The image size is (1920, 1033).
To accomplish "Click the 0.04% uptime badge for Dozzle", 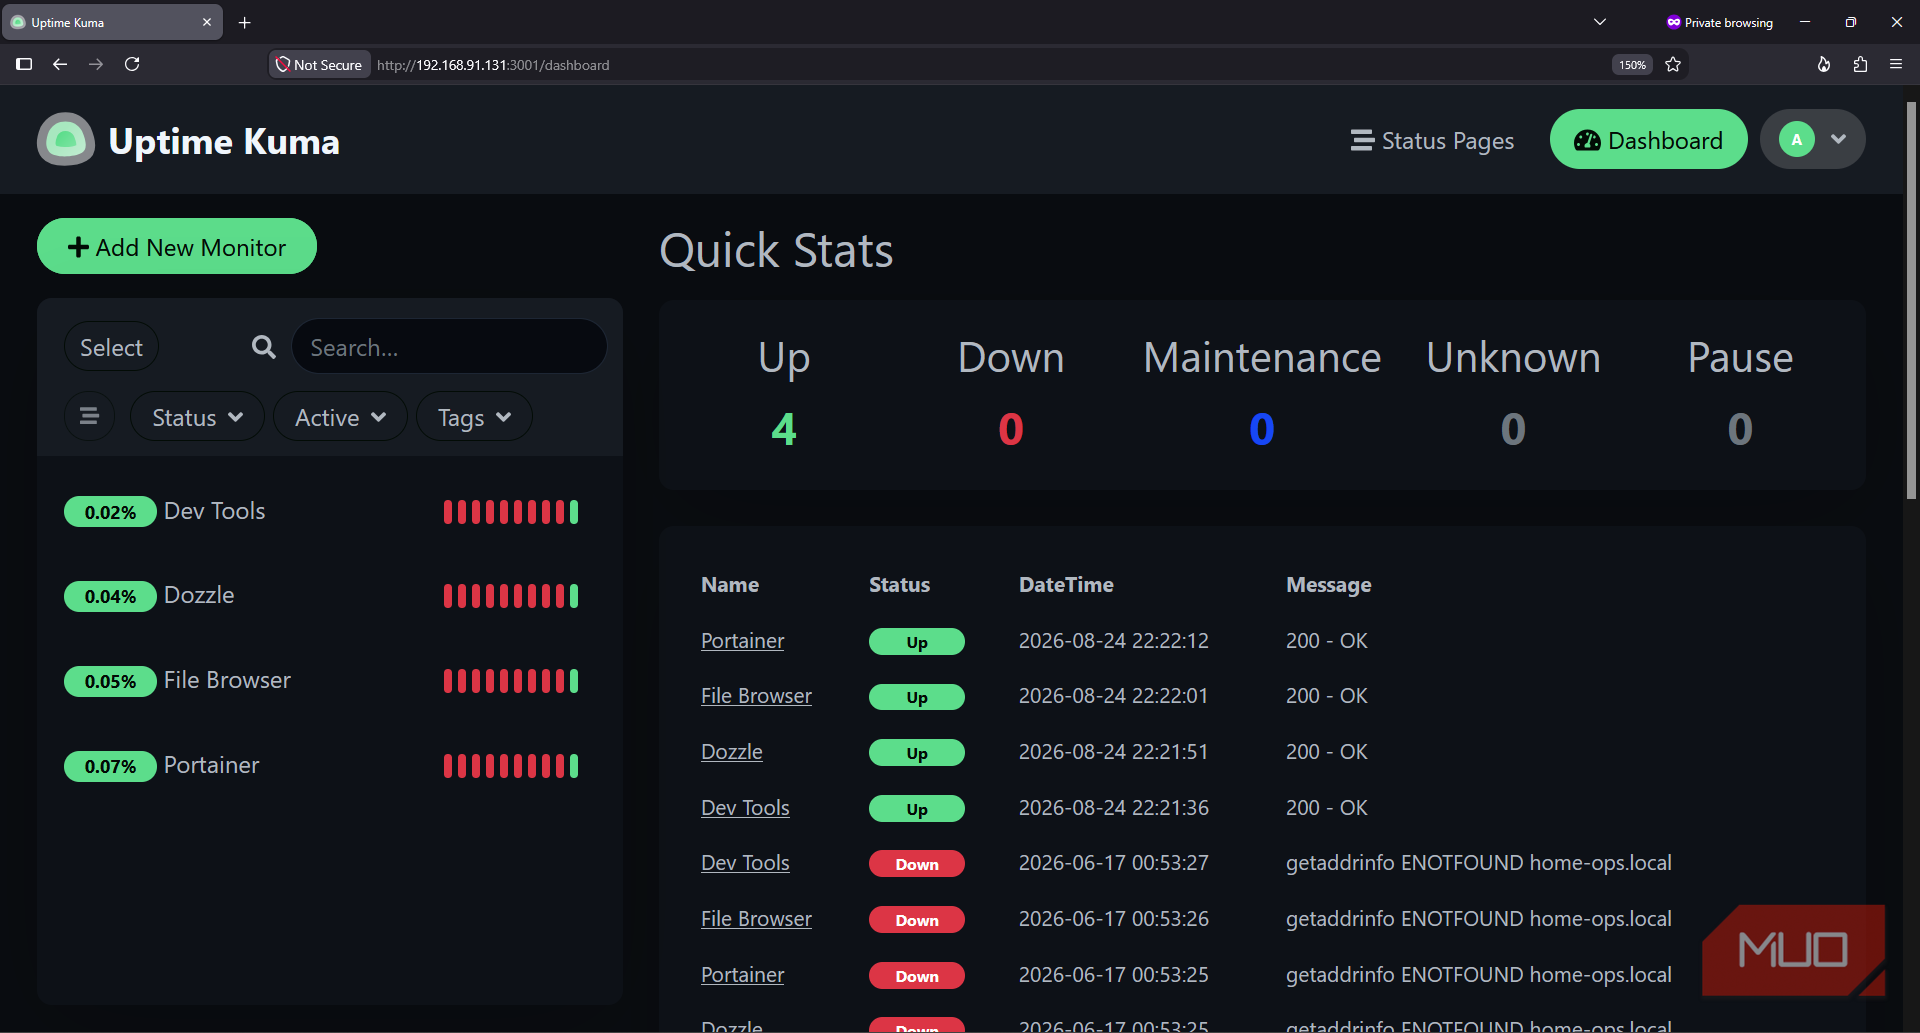I will coord(110,596).
